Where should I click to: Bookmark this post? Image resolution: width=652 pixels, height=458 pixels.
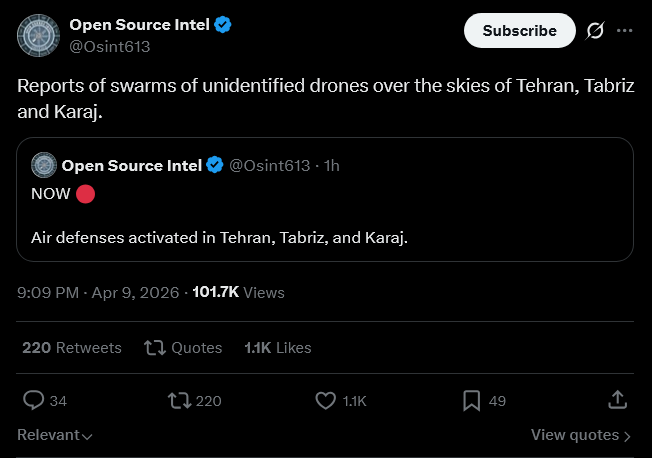472,401
